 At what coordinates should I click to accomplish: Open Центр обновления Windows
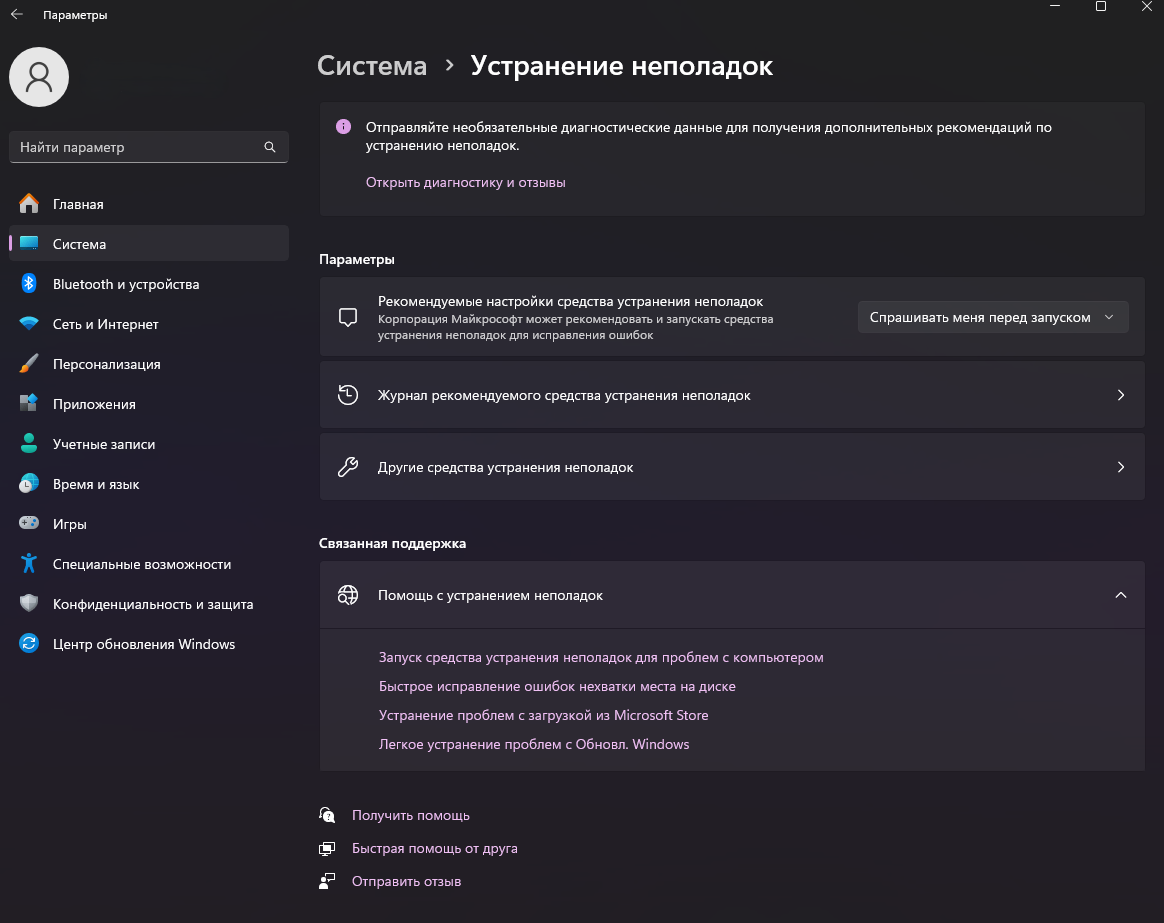pyautogui.click(x=143, y=644)
